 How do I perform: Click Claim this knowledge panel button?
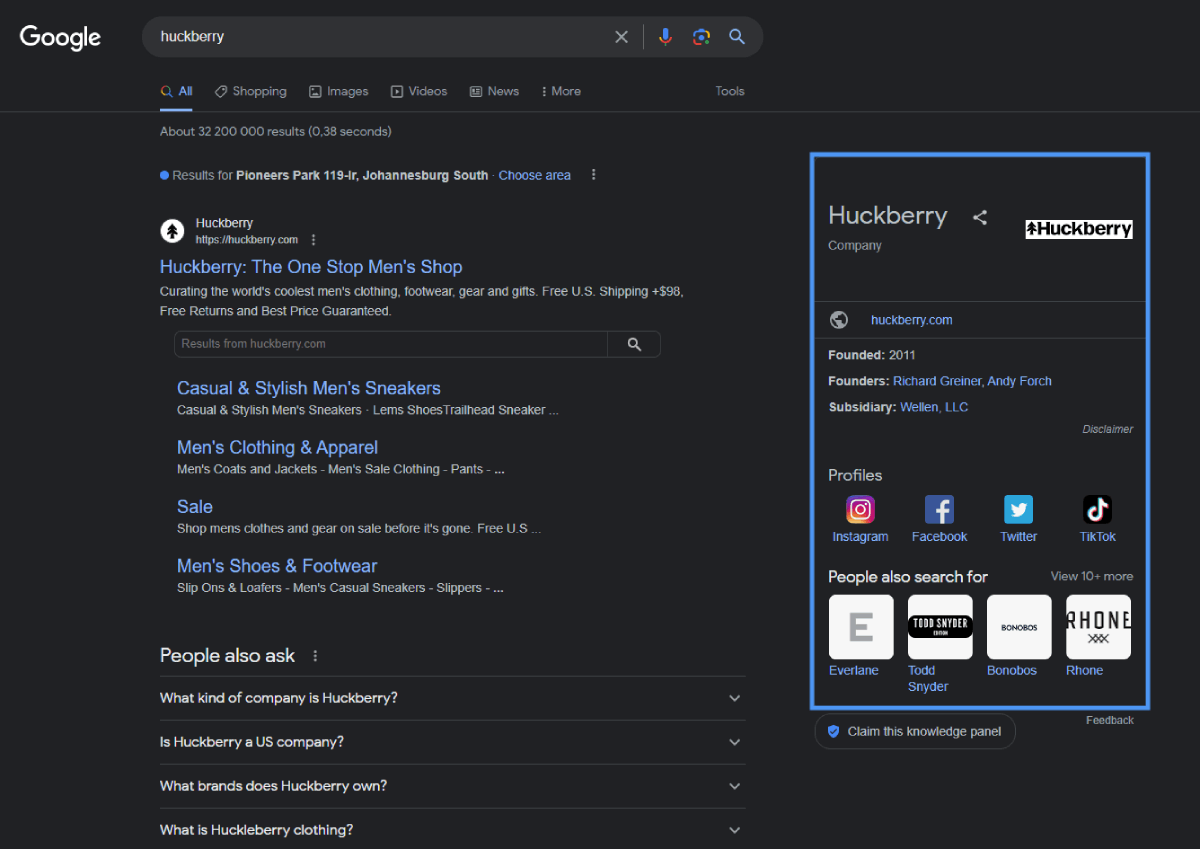914,731
